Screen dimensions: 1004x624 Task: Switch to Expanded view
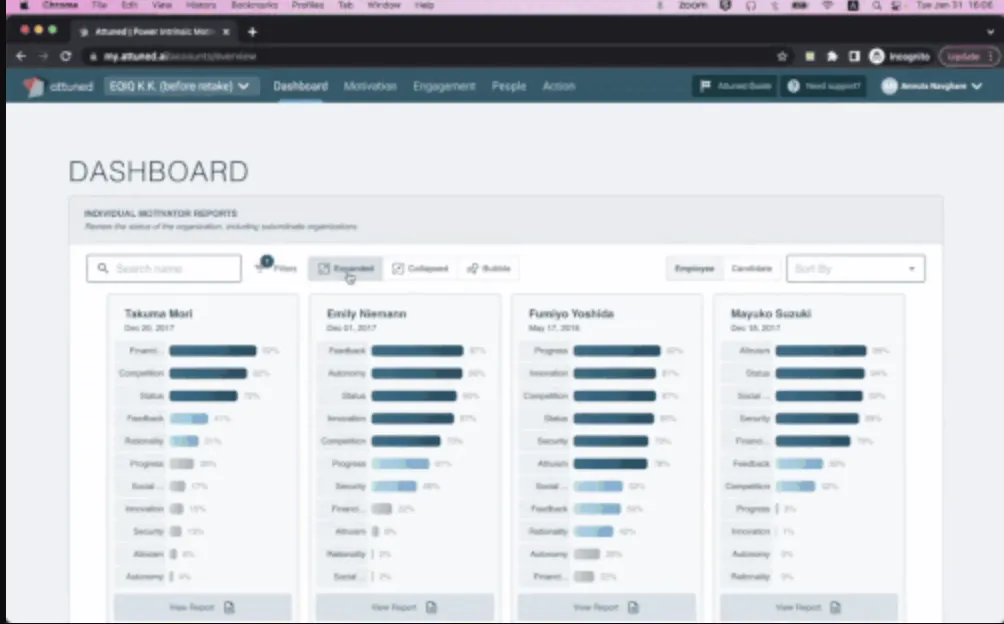[x=345, y=269]
